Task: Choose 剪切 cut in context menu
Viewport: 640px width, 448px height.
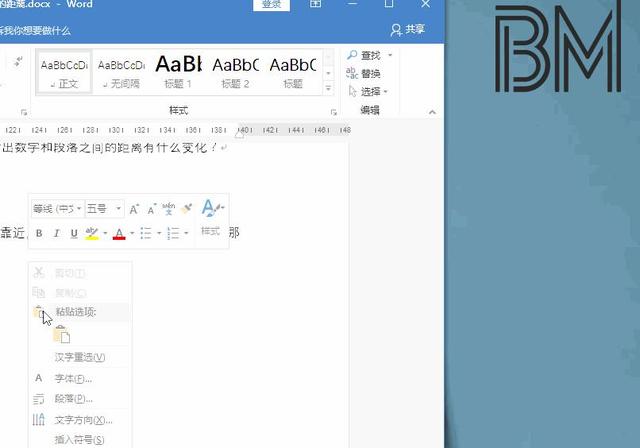Action: coord(80,273)
